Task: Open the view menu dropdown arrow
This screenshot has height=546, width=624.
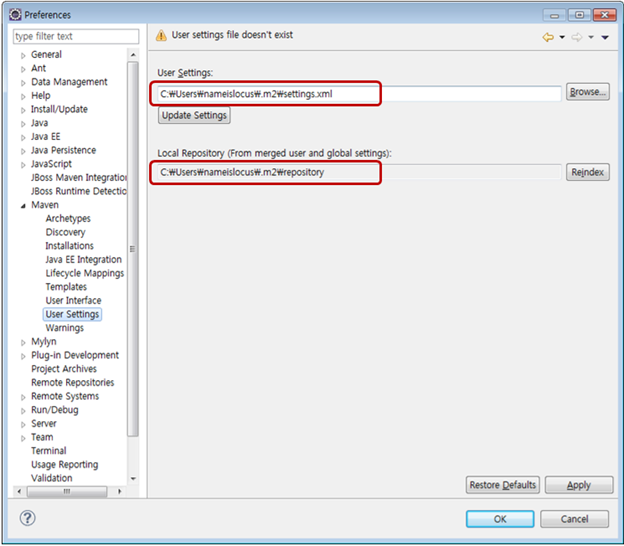Action: 605,37
